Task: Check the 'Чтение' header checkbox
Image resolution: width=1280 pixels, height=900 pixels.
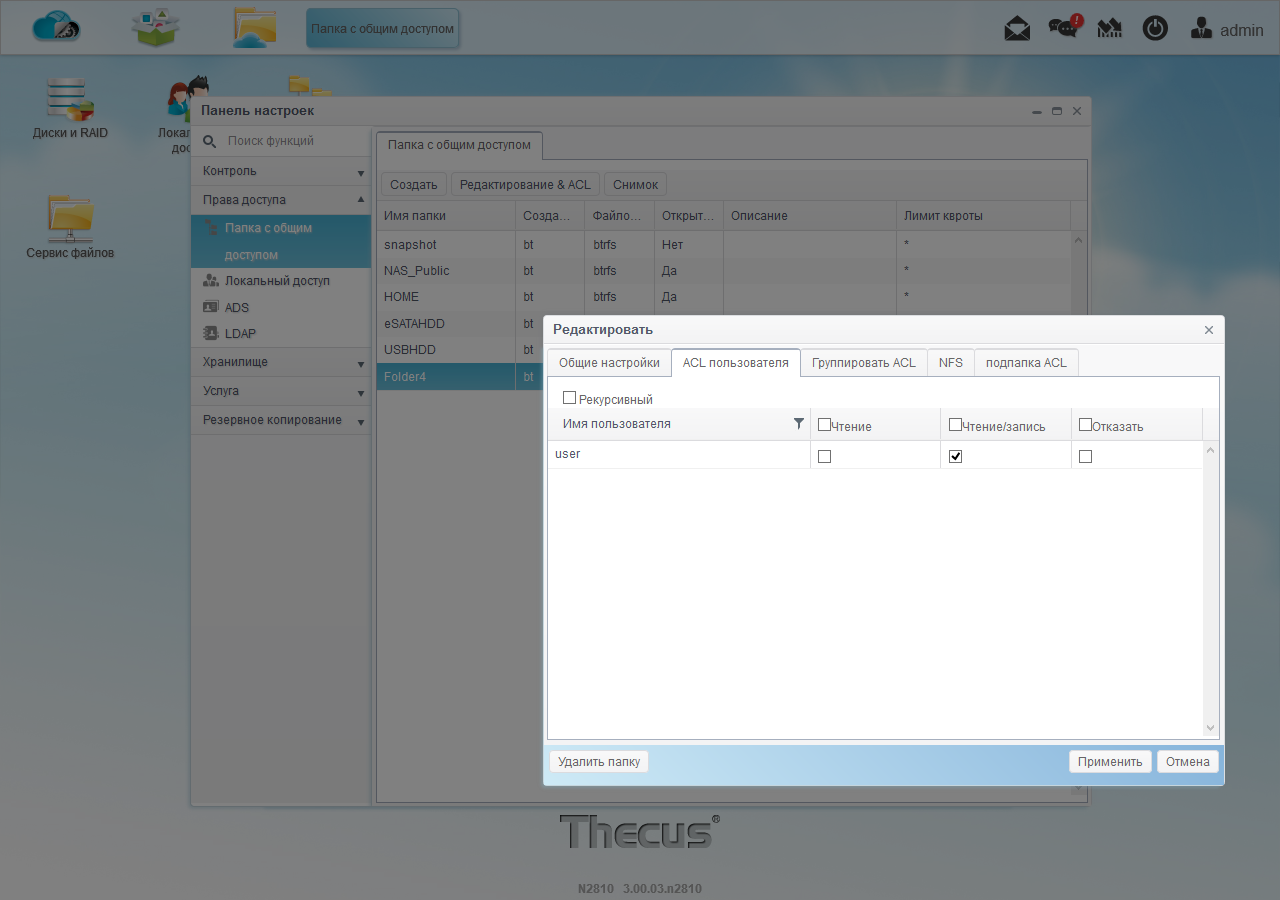Action: click(x=824, y=424)
